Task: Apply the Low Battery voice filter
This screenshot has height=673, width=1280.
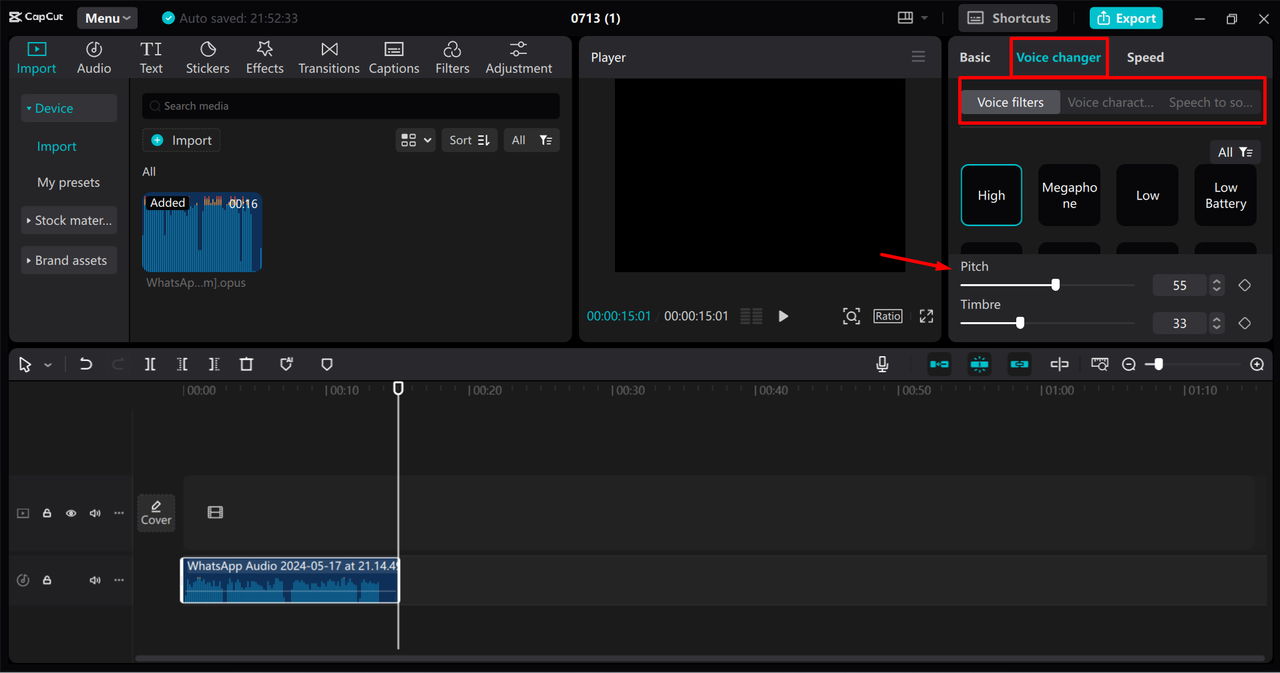Action: 1225,195
